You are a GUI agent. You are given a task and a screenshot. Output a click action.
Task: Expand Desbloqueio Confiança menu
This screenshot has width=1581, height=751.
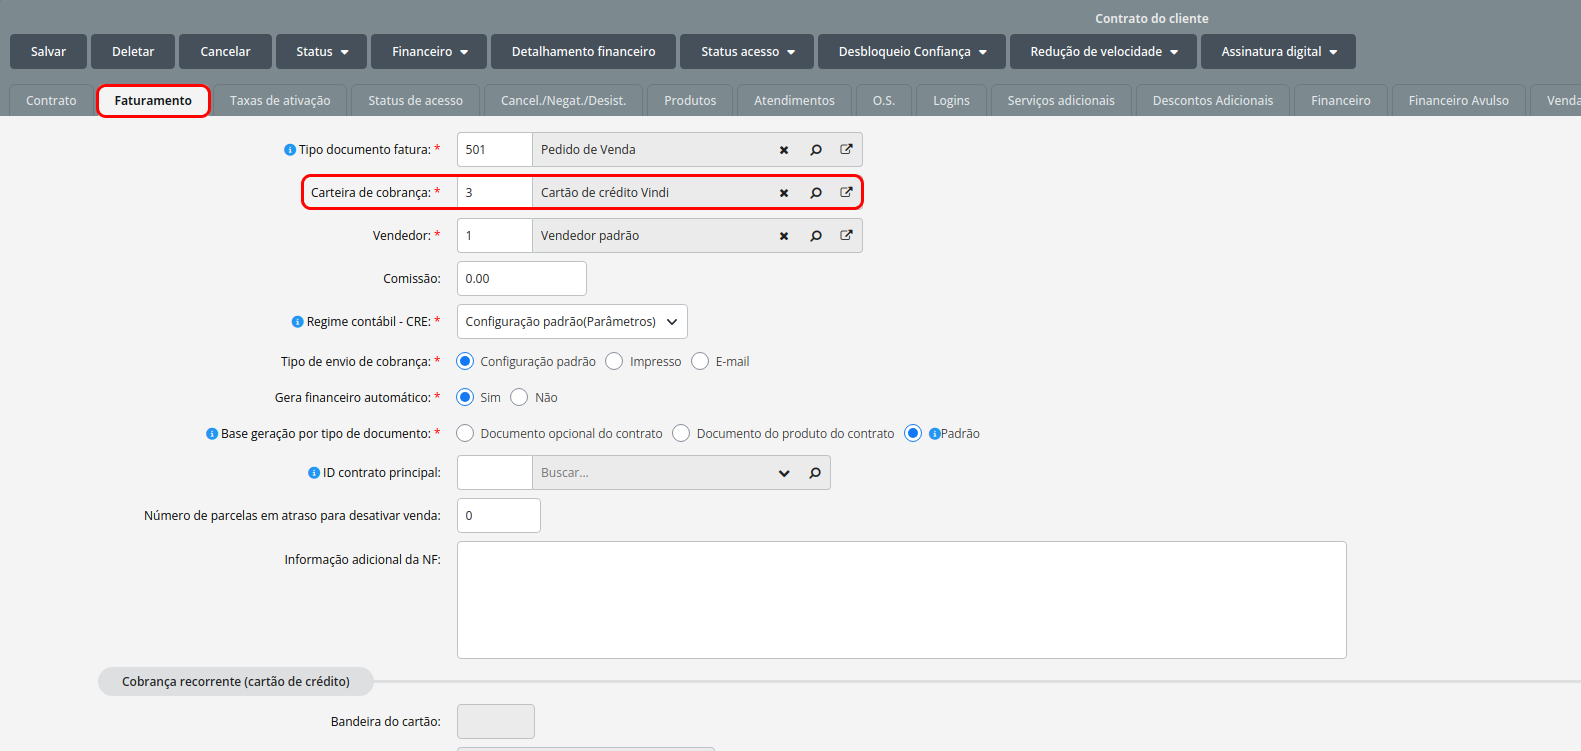[912, 52]
